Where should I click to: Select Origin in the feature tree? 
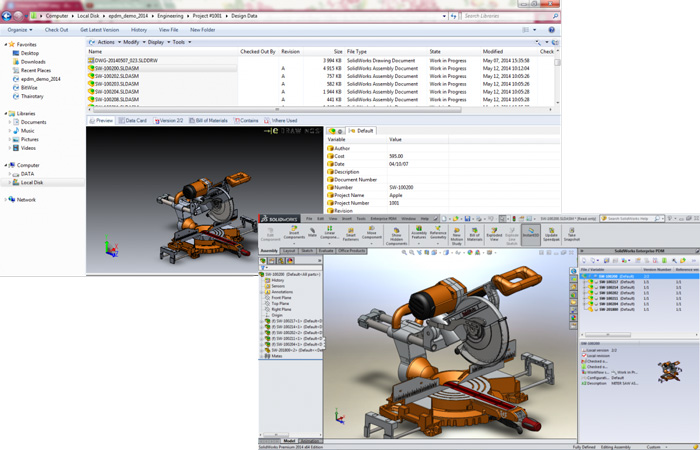tap(277, 315)
